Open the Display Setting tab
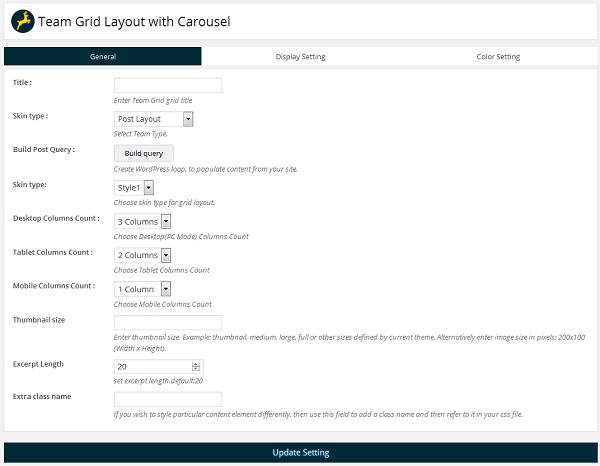The height and width of the screenshot is (466, 600). (300, 57)
